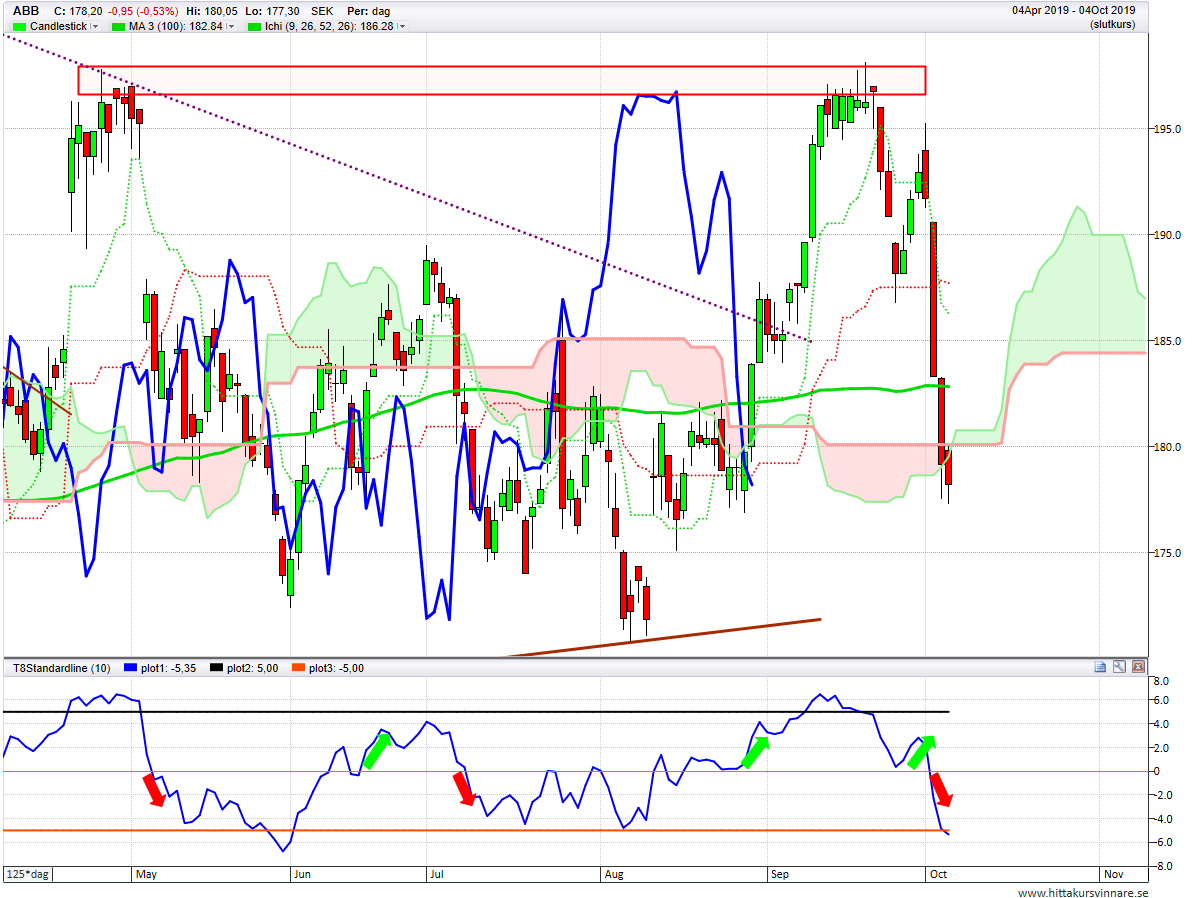Screen dimensions: 1193x898
Task: Click the Hi: 180,05 value
Action: click(212, 11)
